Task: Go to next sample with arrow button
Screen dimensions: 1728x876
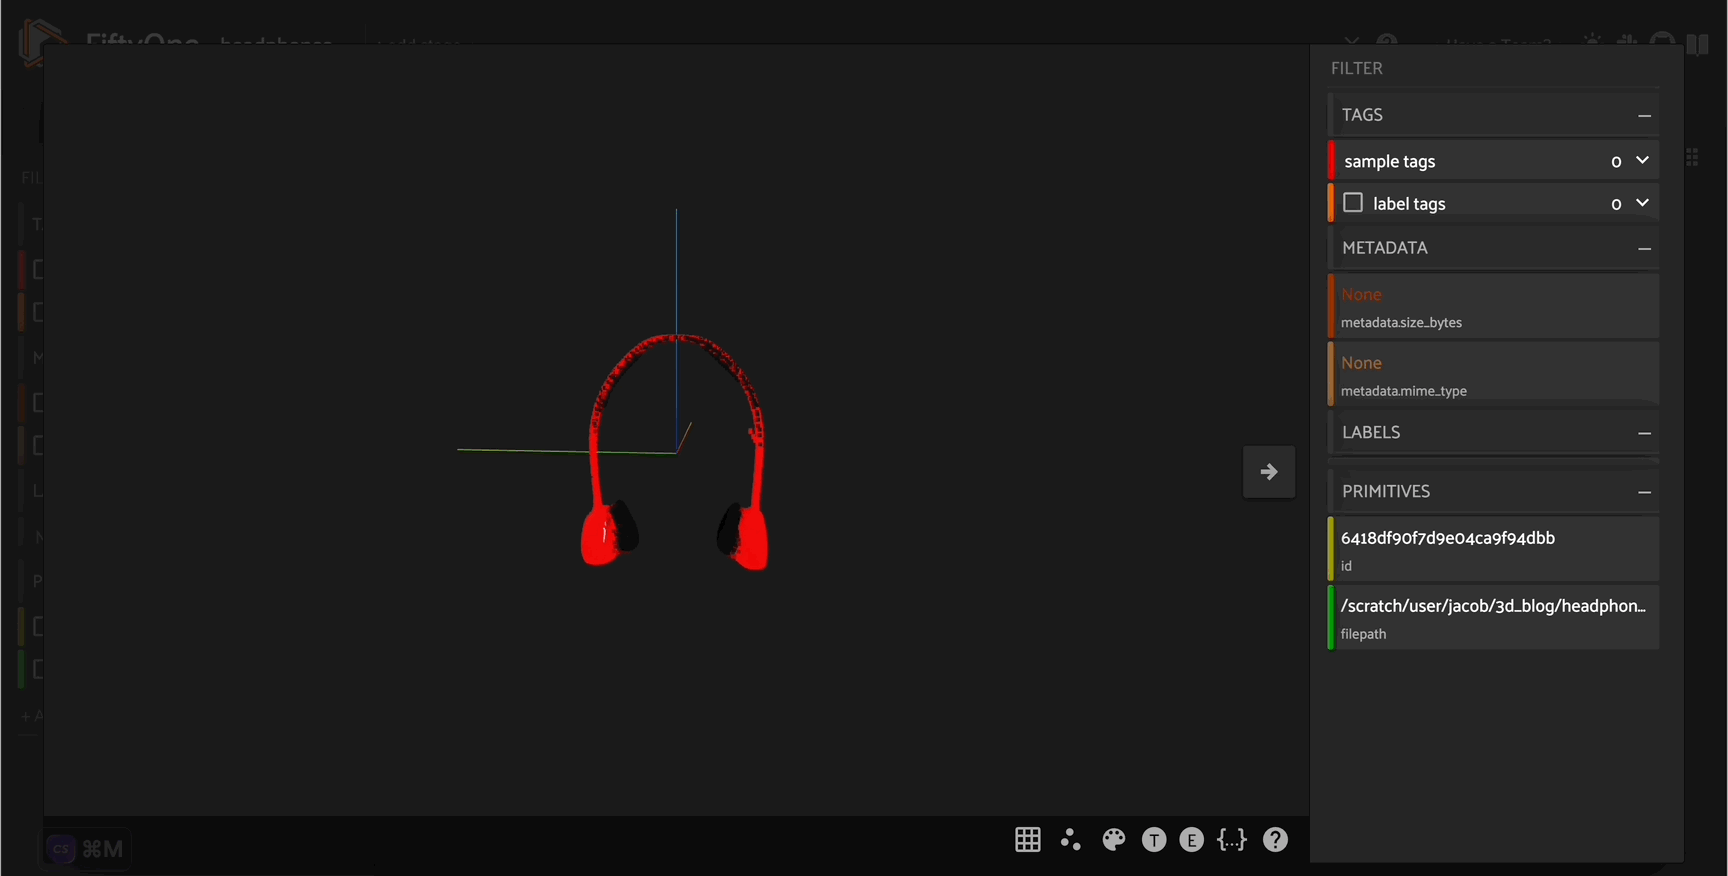Action: tap(1269, 472)
